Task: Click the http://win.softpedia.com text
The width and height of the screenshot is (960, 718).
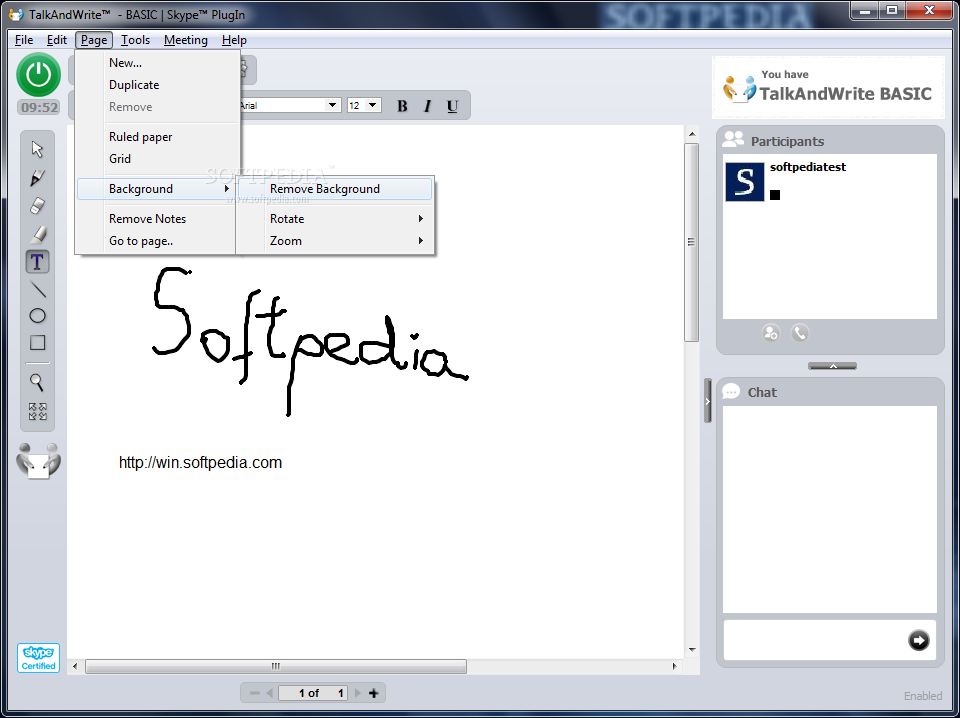Action: coord(200,463)
